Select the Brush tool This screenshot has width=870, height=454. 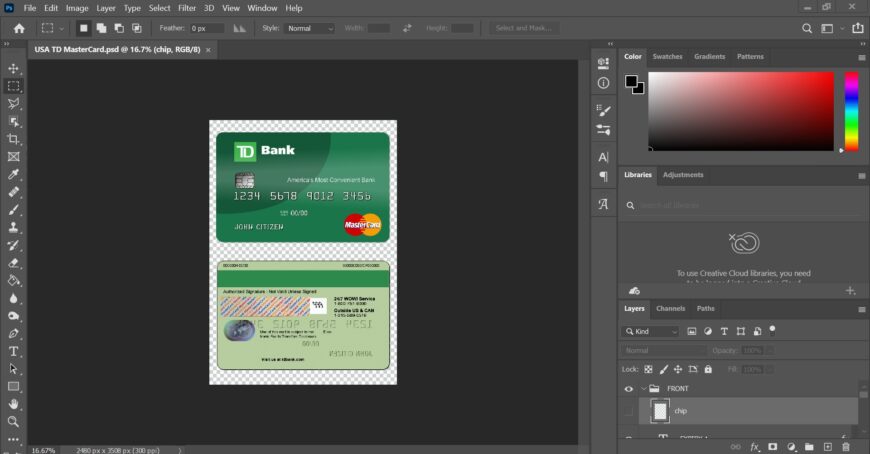point(13,210)
